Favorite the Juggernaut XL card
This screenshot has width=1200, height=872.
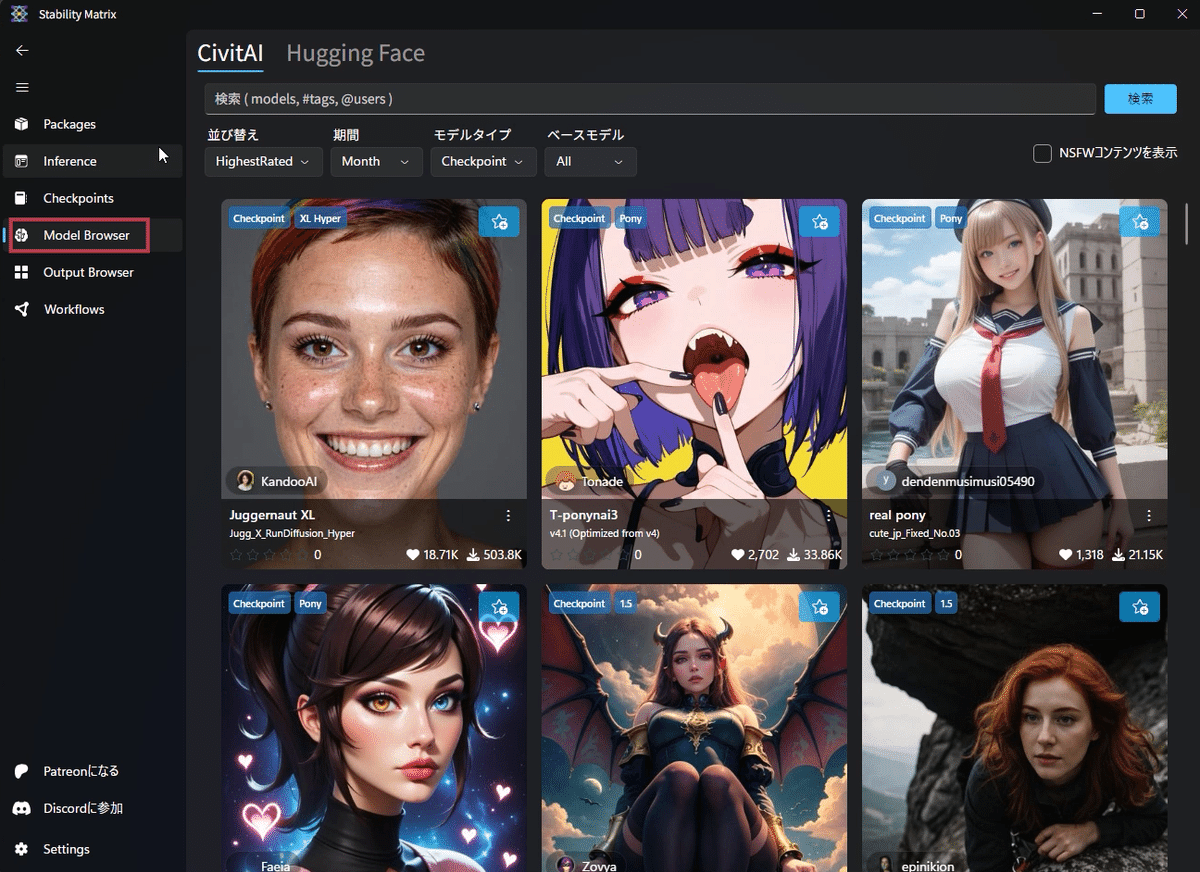[x=499, y=221]
